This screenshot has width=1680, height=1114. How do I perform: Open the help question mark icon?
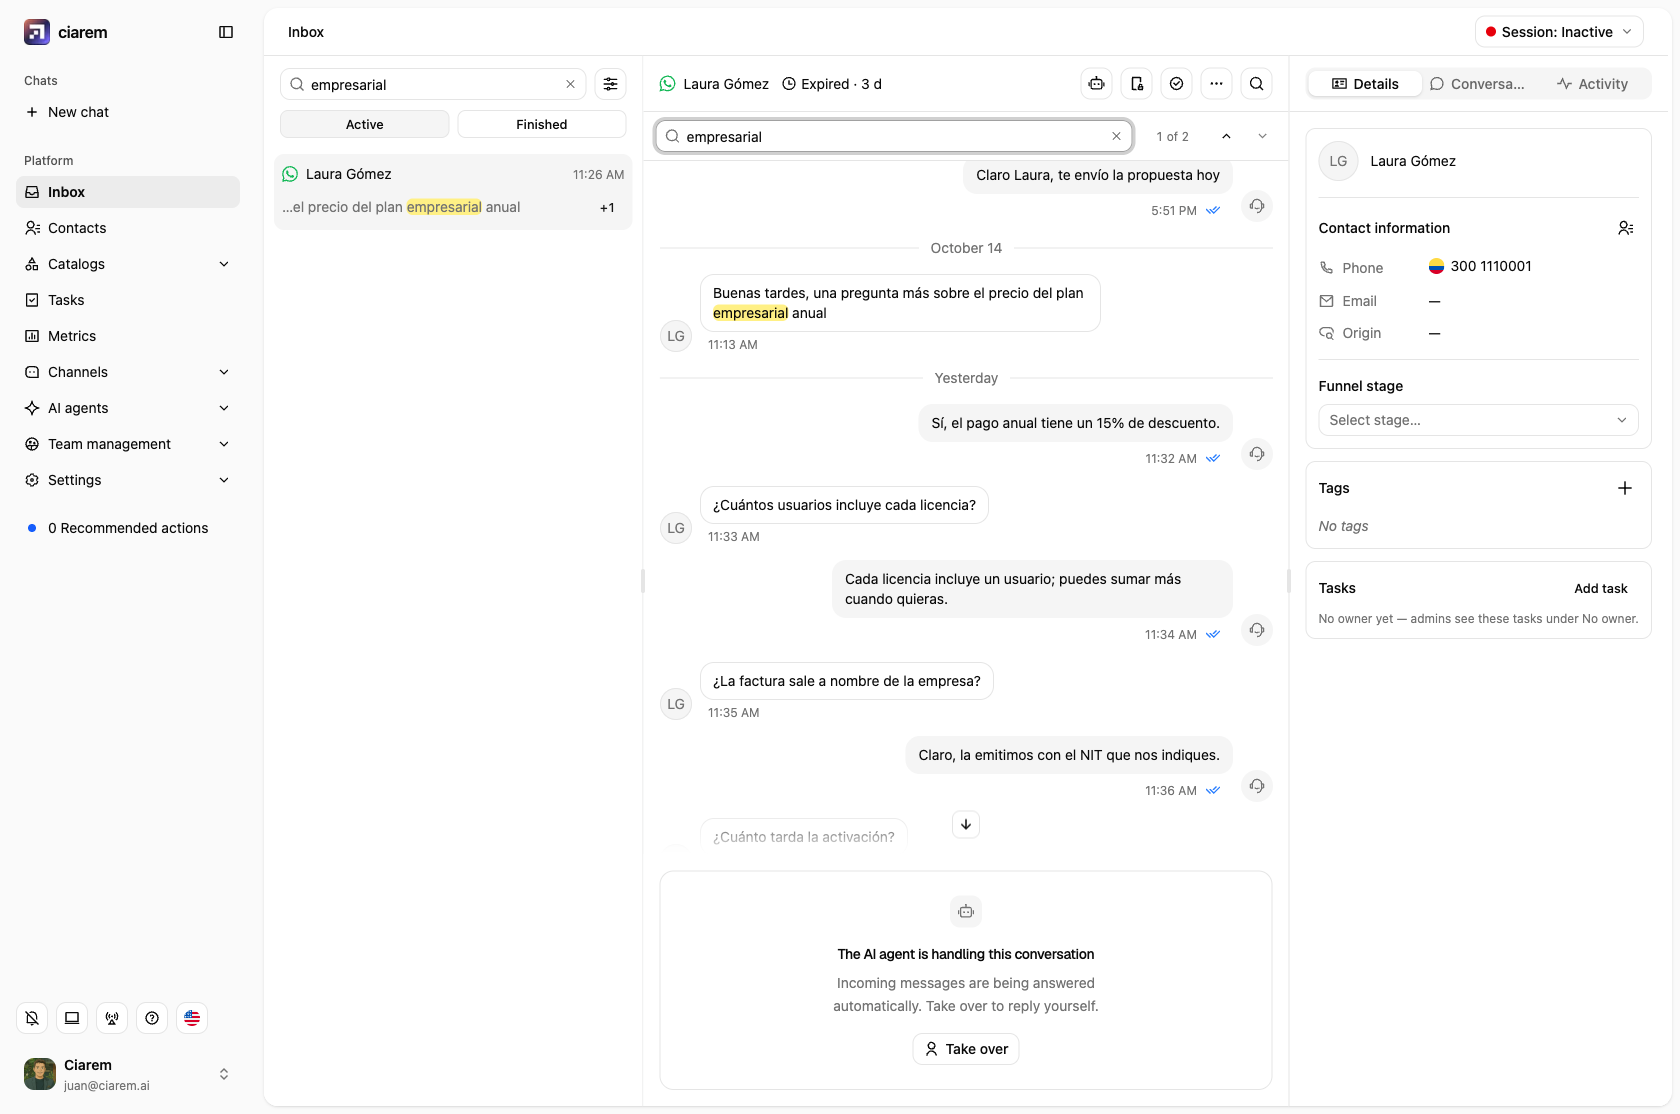pyautogui.click(x=152, y=1018)
